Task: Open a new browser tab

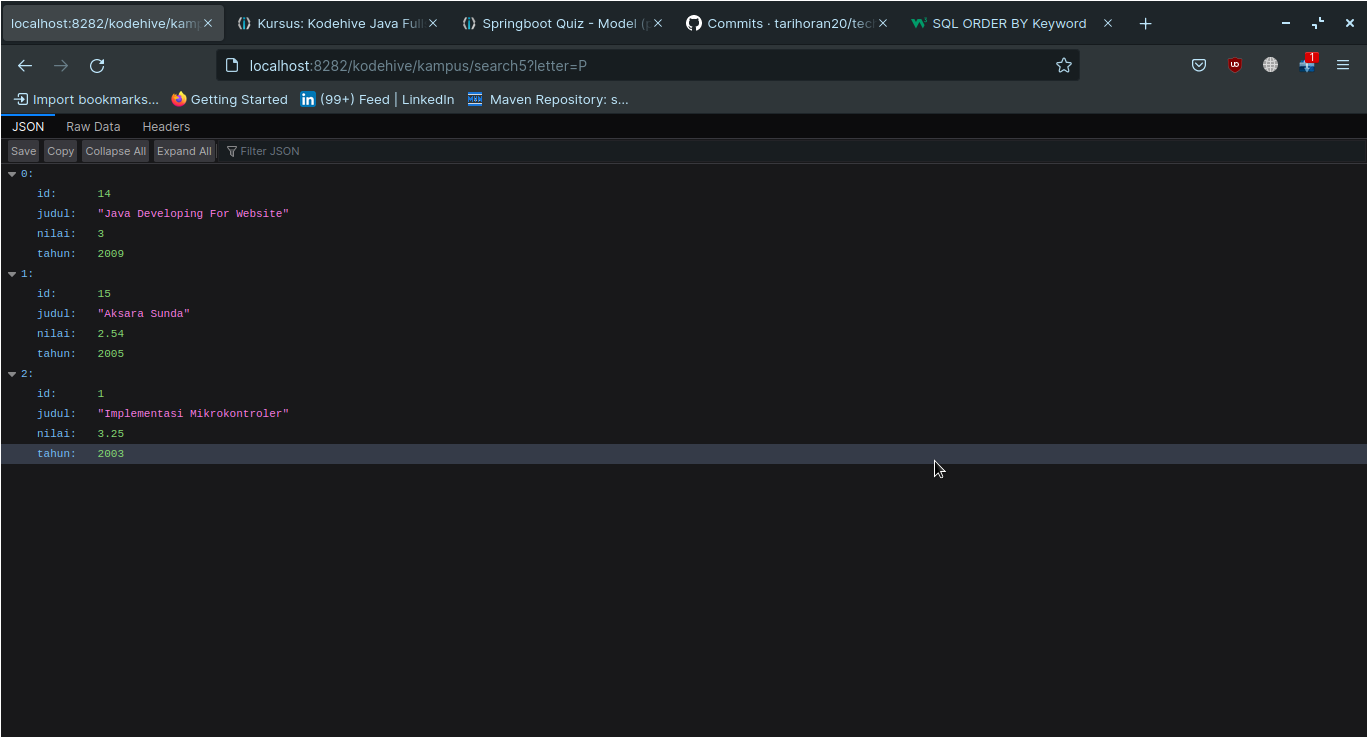Action: click(x=1145, y=22)
